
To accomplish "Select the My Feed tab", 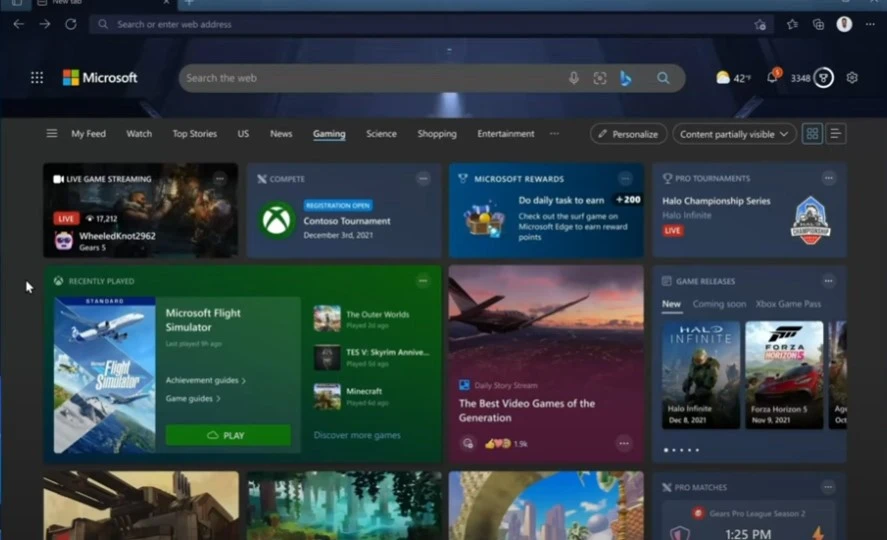I will pos(88,133).
